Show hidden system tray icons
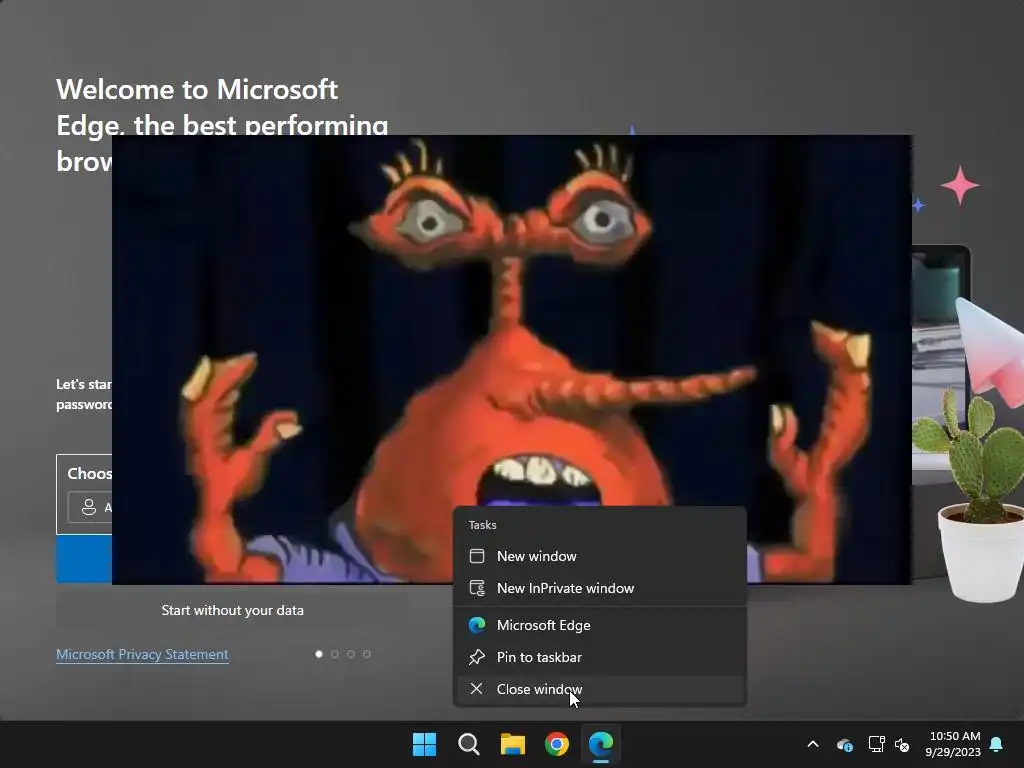 (x=813, y=744)
